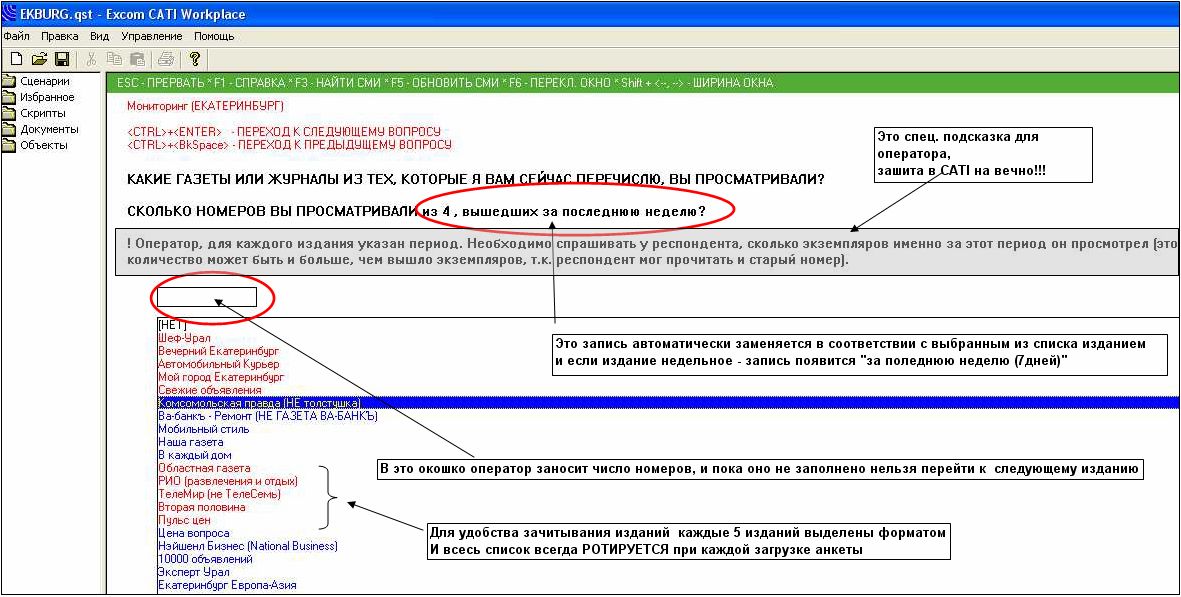Open the Скрипты folder
Viewport: 1181px width, 597px height.
pos(43,113)
